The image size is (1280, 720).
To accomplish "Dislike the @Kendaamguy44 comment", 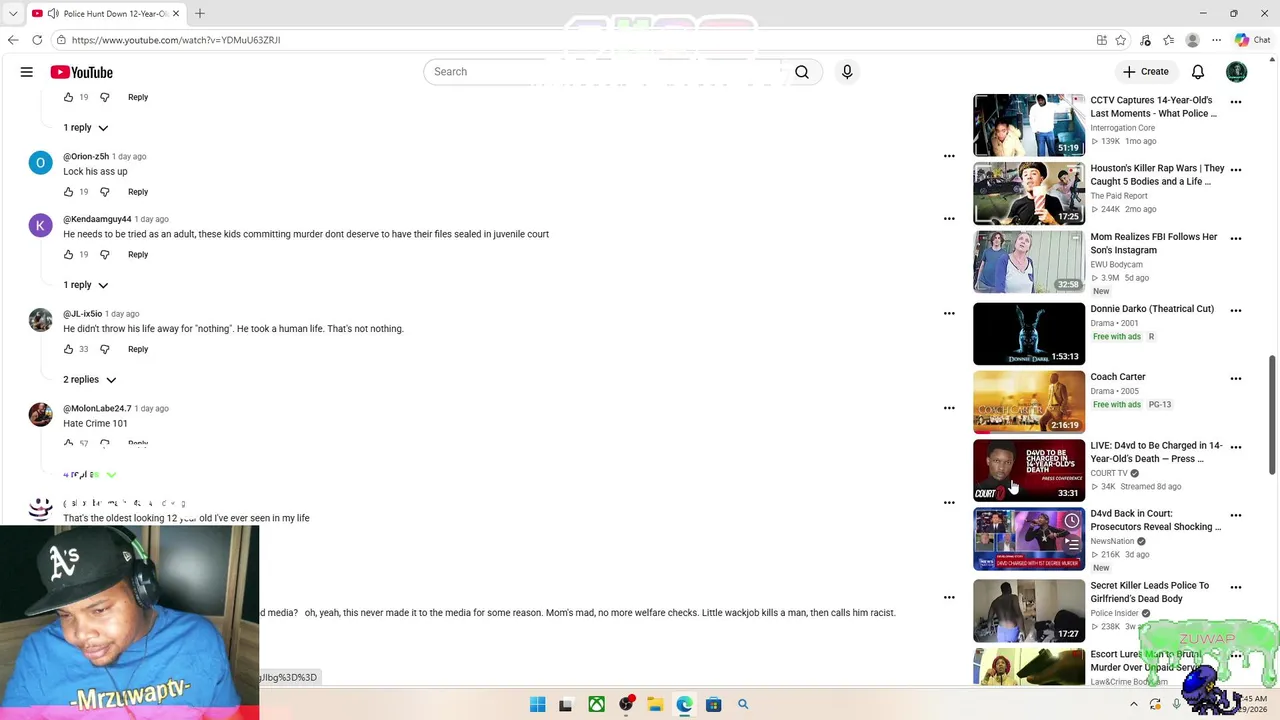I will pyautogui.click(x=104, y=254).
